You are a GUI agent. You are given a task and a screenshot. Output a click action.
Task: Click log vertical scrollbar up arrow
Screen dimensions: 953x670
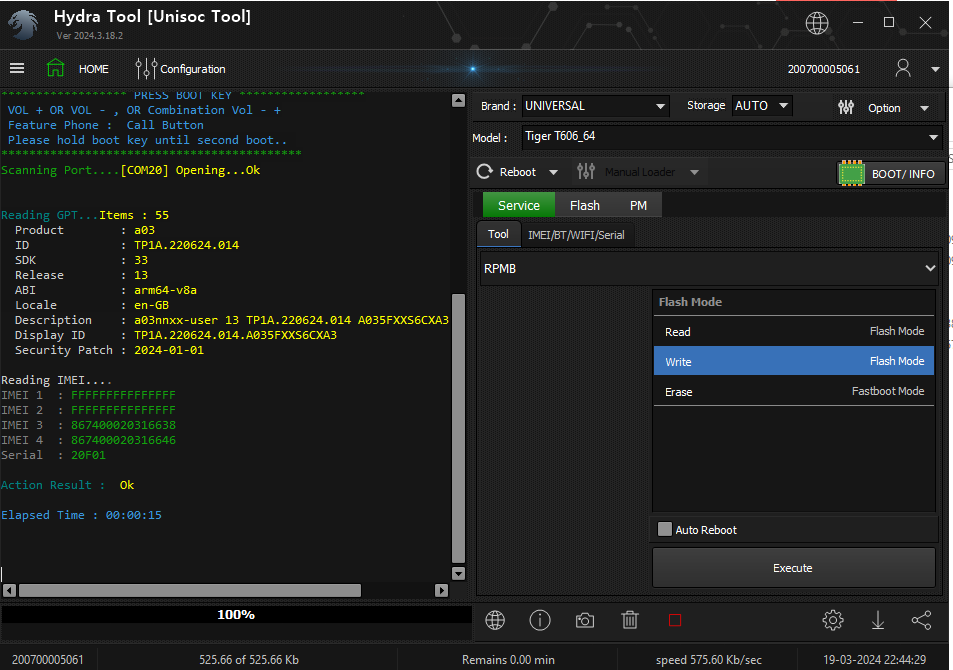(458, 100)
